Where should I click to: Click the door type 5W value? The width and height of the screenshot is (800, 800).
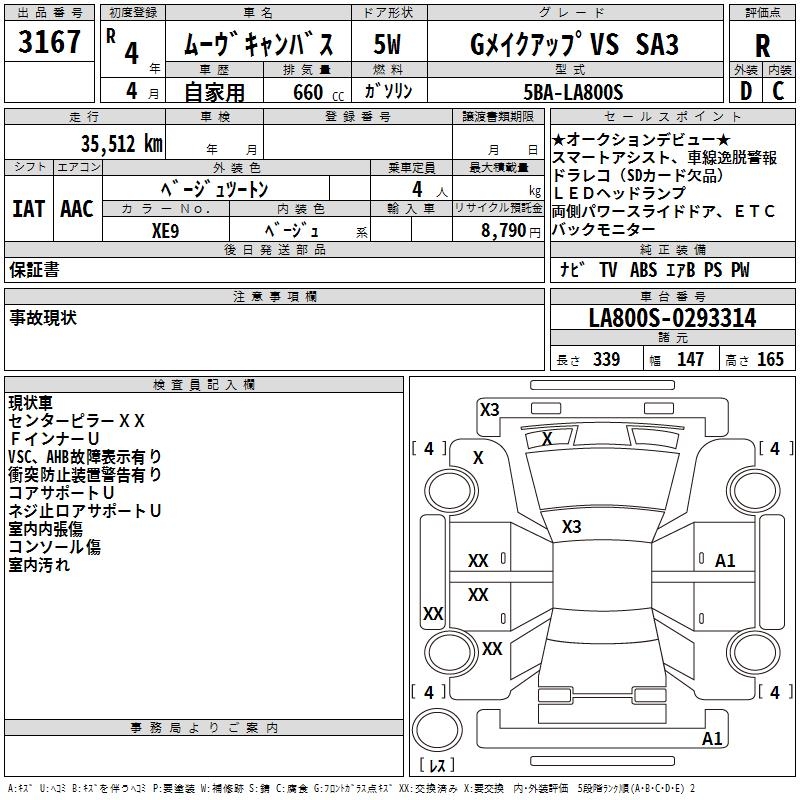[x=387, y=44]
